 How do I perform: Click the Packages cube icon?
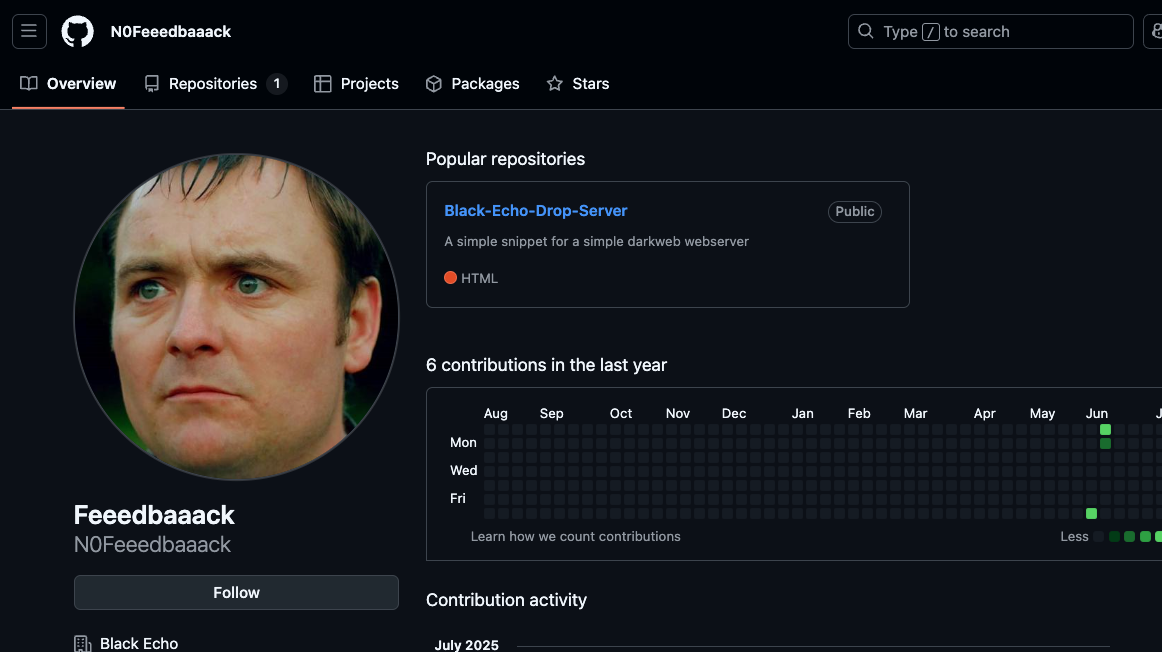pyautogui.click(x=434, y=84)
